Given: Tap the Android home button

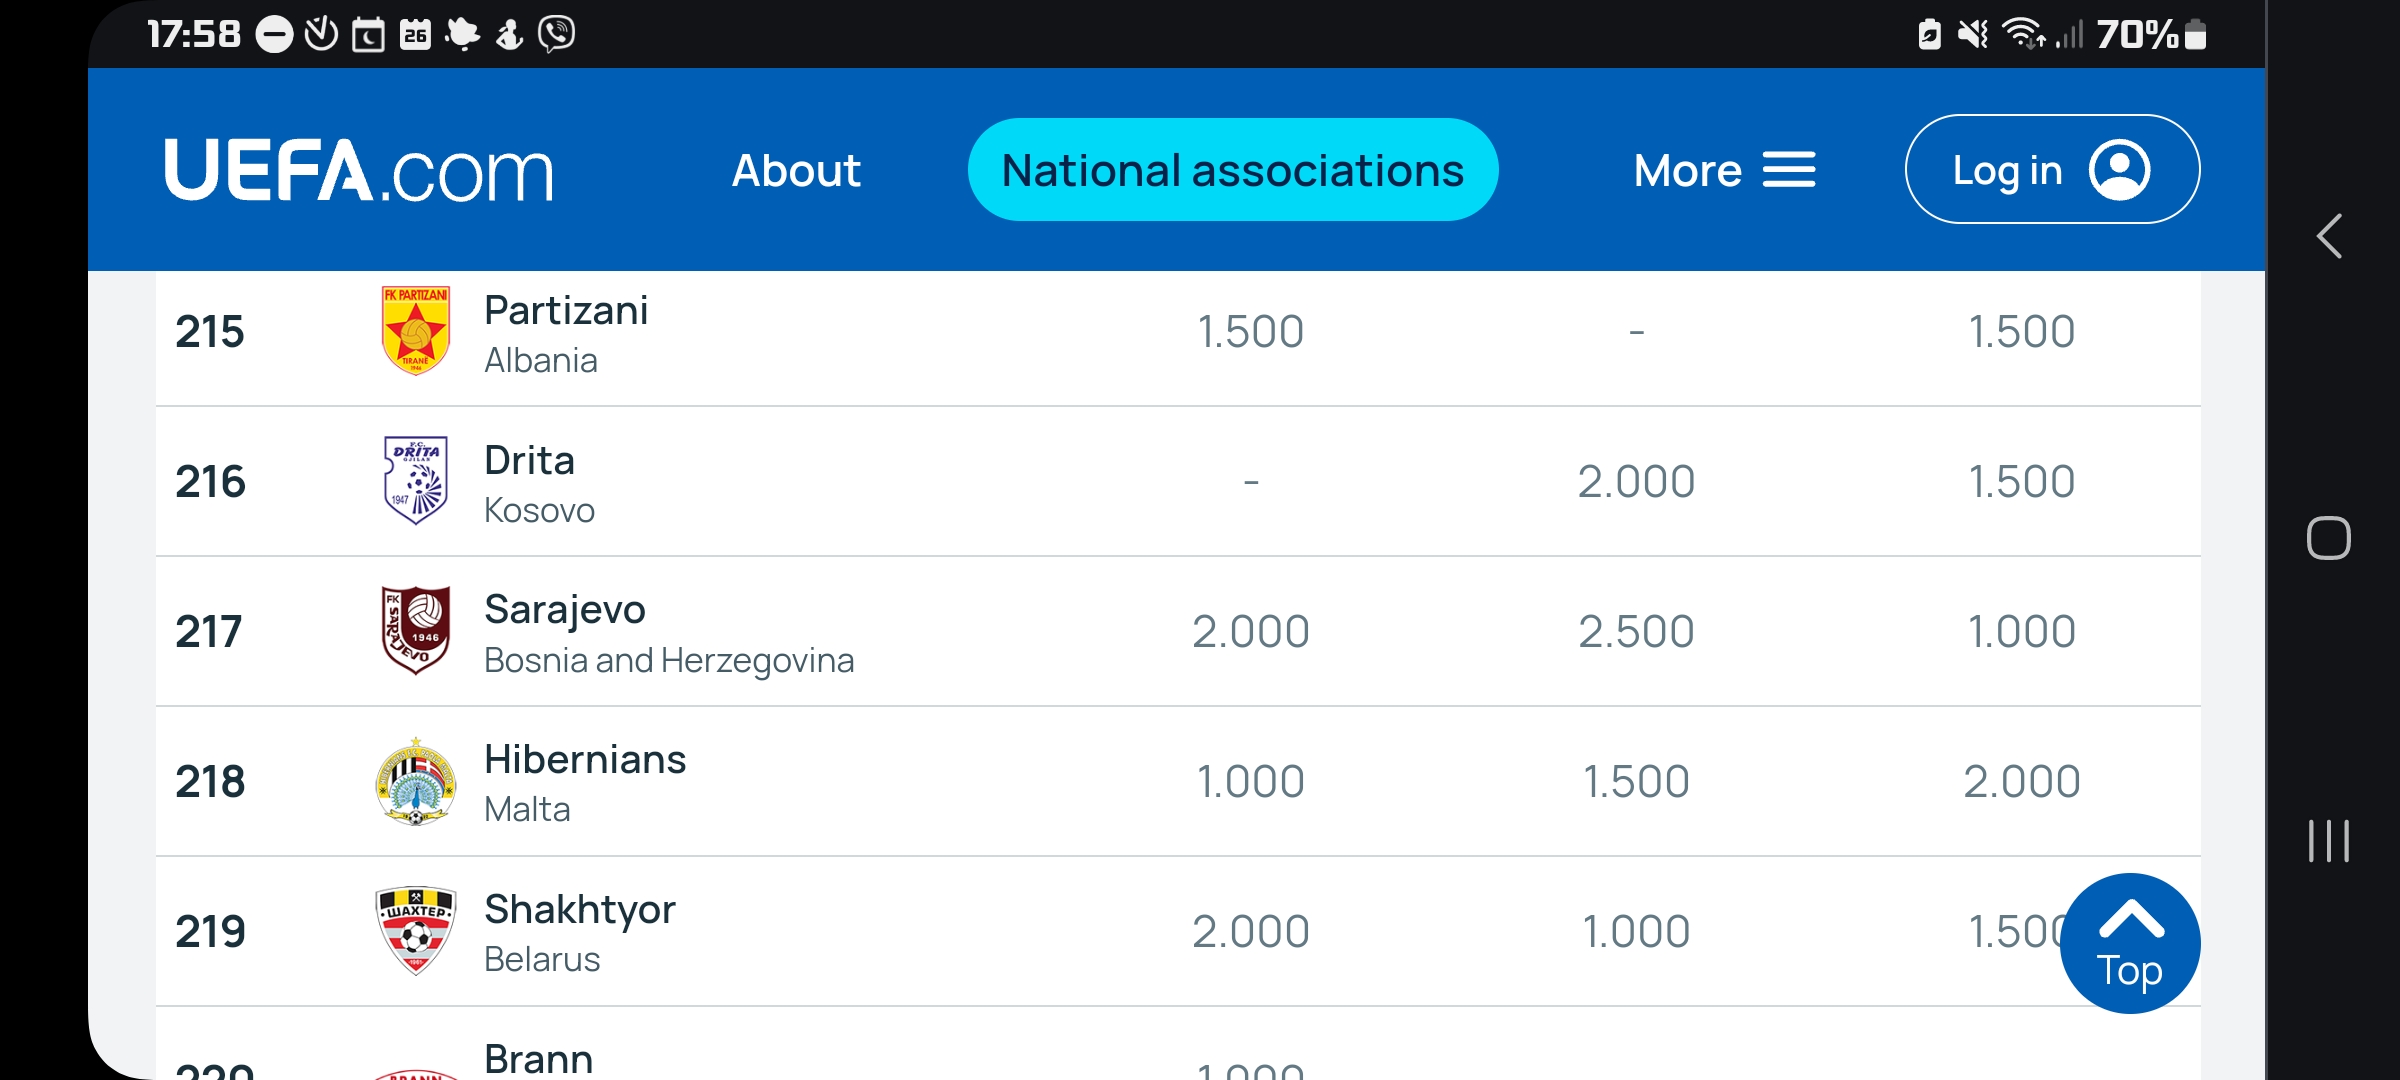Looking at the screenshot, I should [2329, 538].
